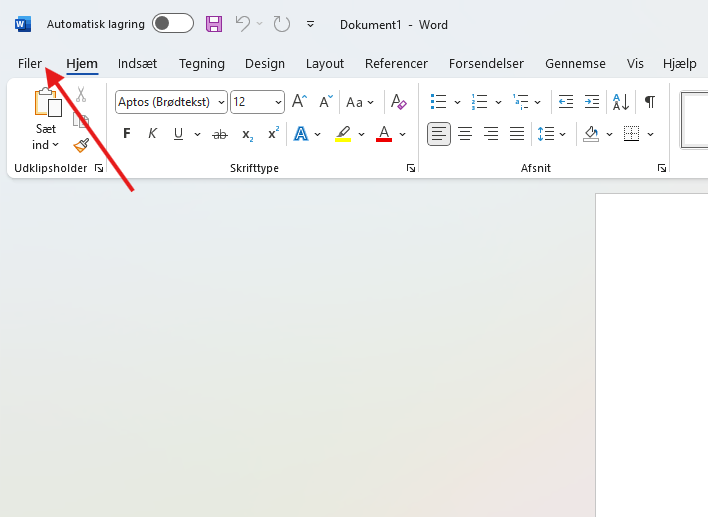Click the Save icon in title bar
The height and width of the screenshot is (517, 708).
coord(214,24)
